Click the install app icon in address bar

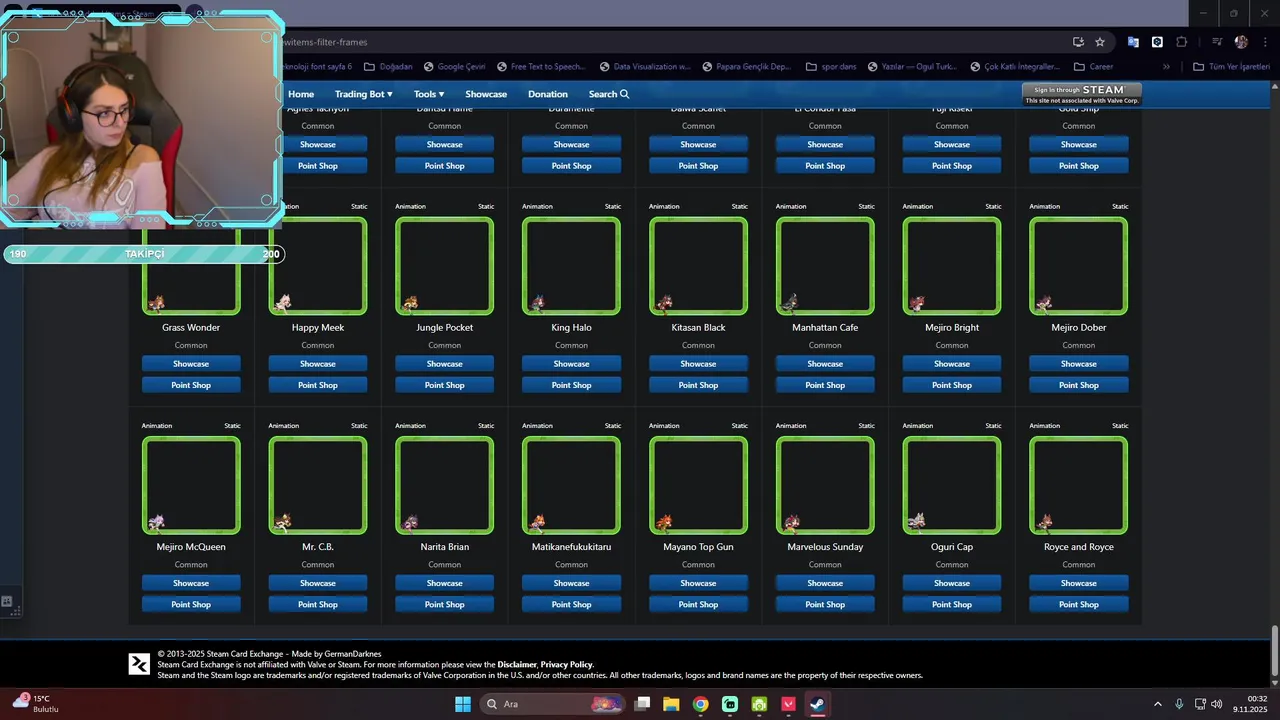tap(1078, 42)
